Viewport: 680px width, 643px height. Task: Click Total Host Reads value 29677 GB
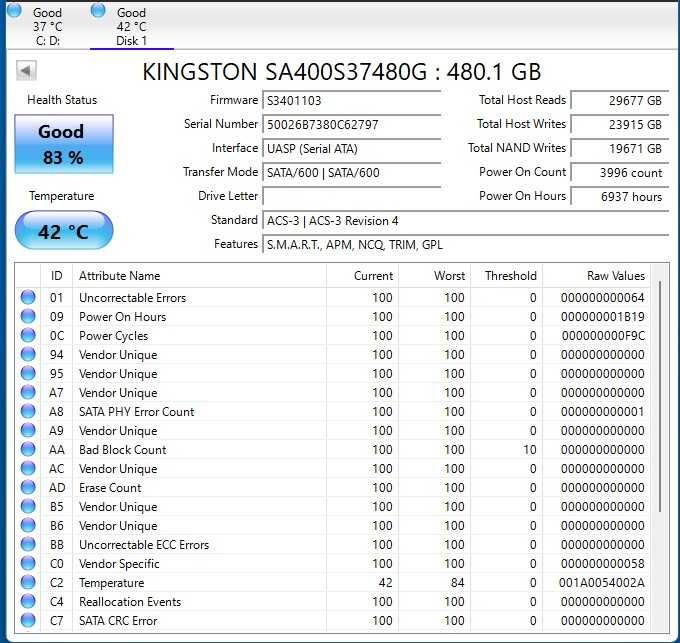(x=620, y=101)
